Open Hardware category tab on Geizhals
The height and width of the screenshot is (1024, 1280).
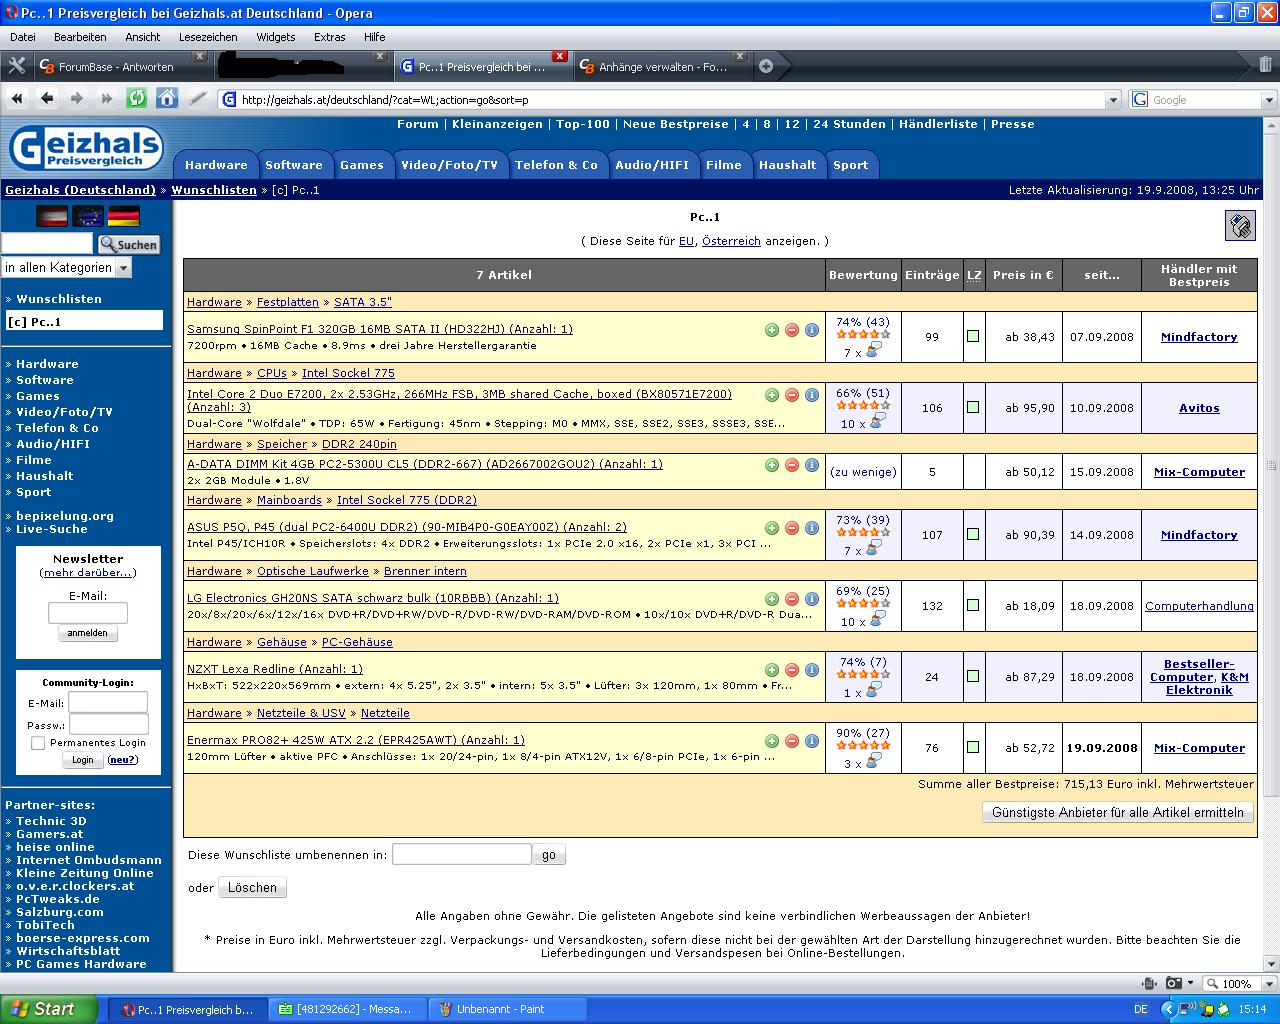(x=216, y=165)
